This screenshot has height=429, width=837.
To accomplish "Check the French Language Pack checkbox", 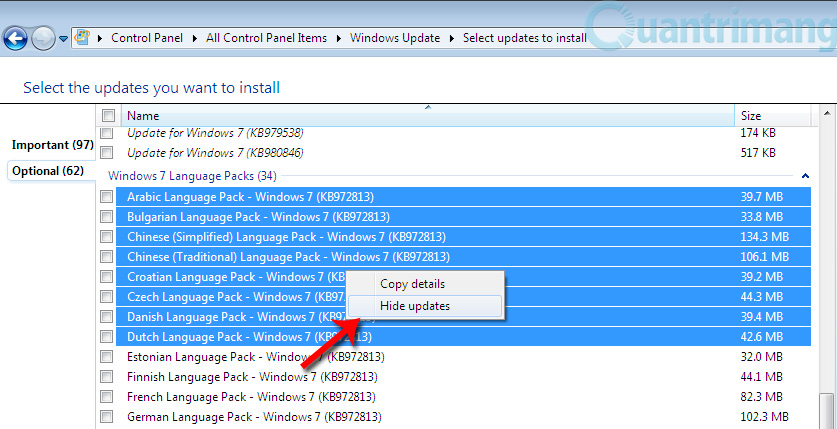I will coord(107,396).
